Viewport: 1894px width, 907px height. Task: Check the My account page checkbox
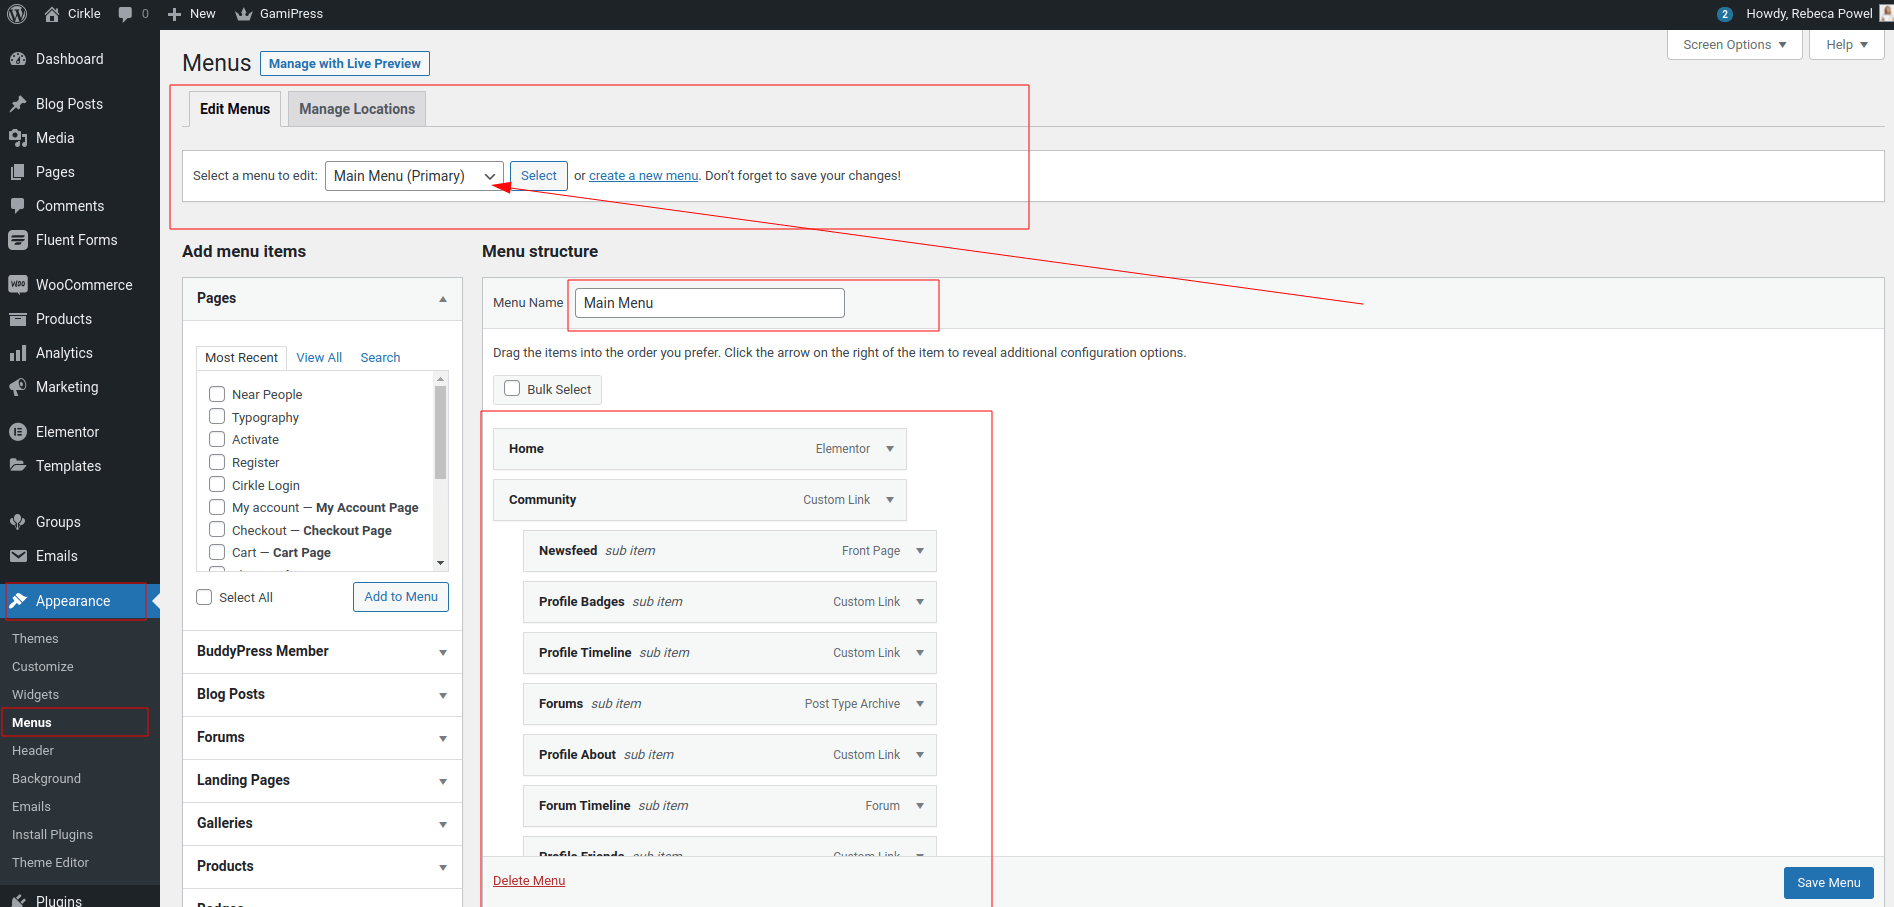(x=217, y=507)
